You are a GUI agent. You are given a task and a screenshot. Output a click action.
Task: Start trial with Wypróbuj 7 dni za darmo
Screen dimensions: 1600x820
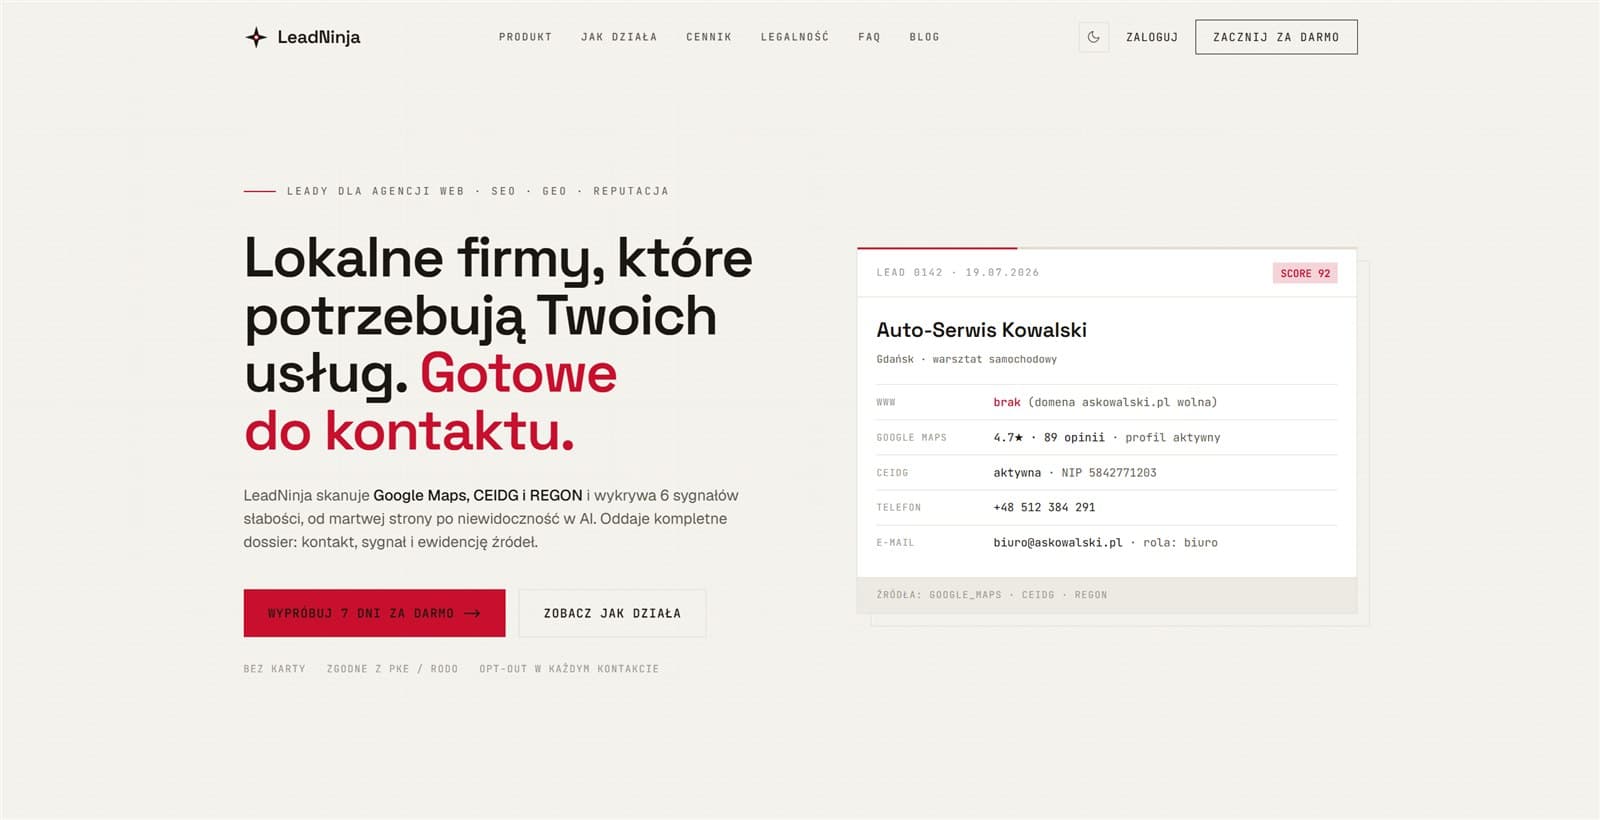point(374,613)
